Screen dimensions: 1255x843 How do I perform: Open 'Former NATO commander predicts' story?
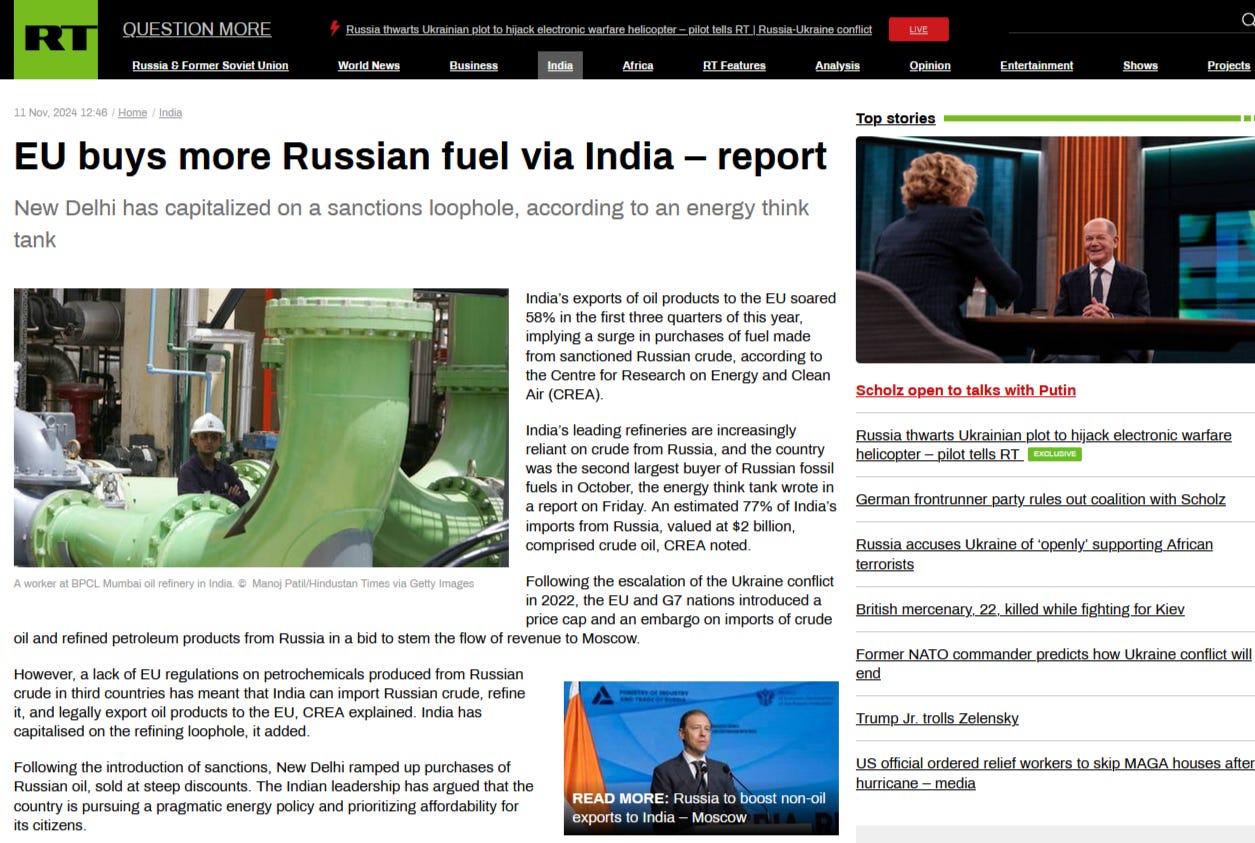click(1054, 663)
